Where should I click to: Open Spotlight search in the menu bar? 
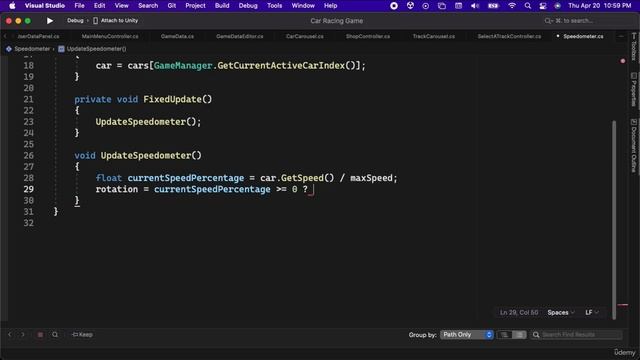tap(528, 6)
